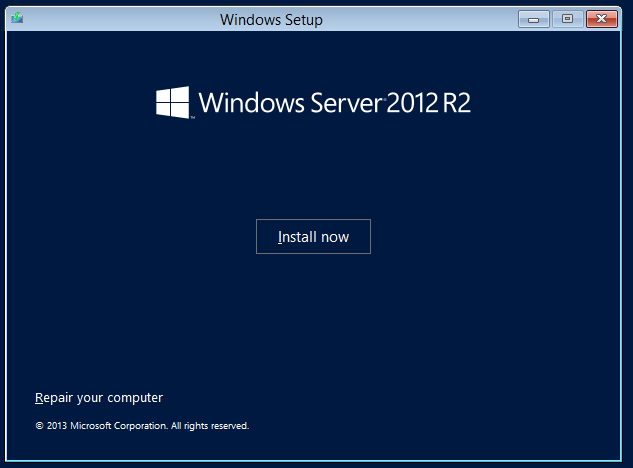The width and height of the screenshot is (633, 468).
Task: Maximize the Windows Setup window
Action: tap(568, 19)
